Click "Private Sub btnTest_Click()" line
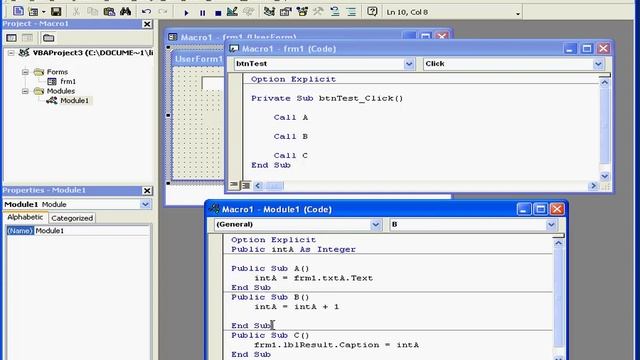This screenshot has width=640, height=360. (327, 98)
